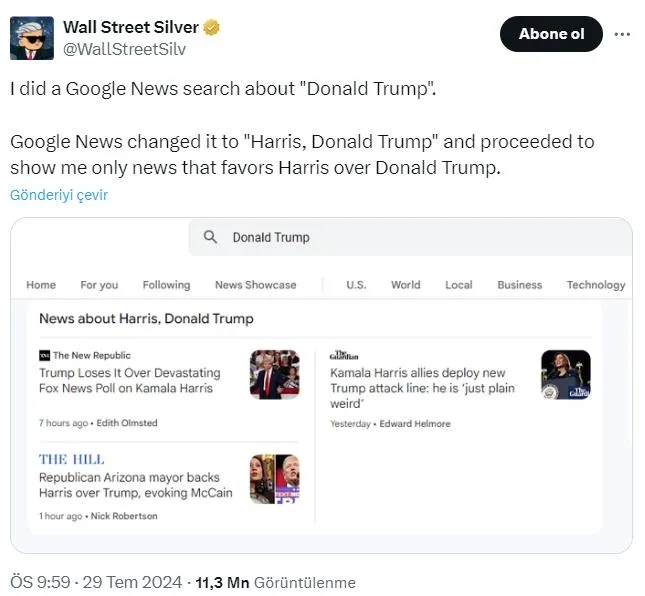The width and height of the screenshot is (645, 596).
Task: Open the three-dot more options menu
Action: [622, 34]
